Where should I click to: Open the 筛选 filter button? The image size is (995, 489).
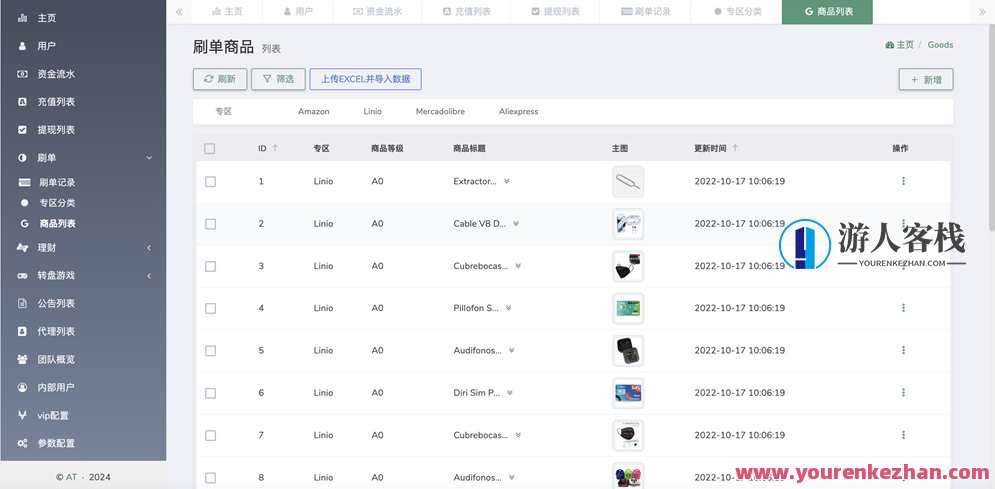[279, 79]
